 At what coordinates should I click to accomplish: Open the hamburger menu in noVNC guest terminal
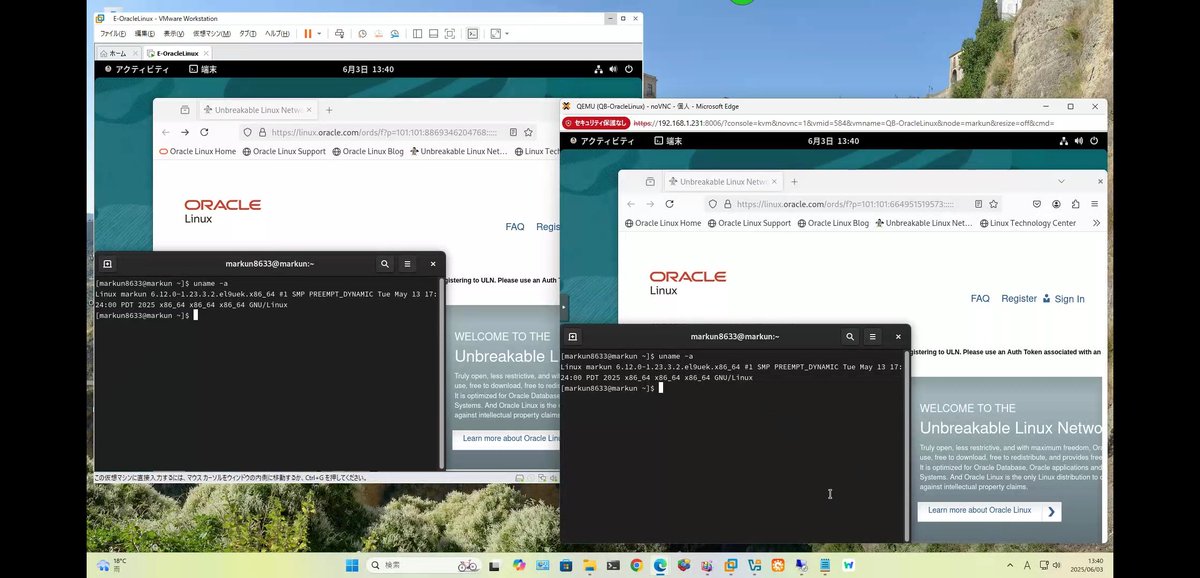click(873, 337)
